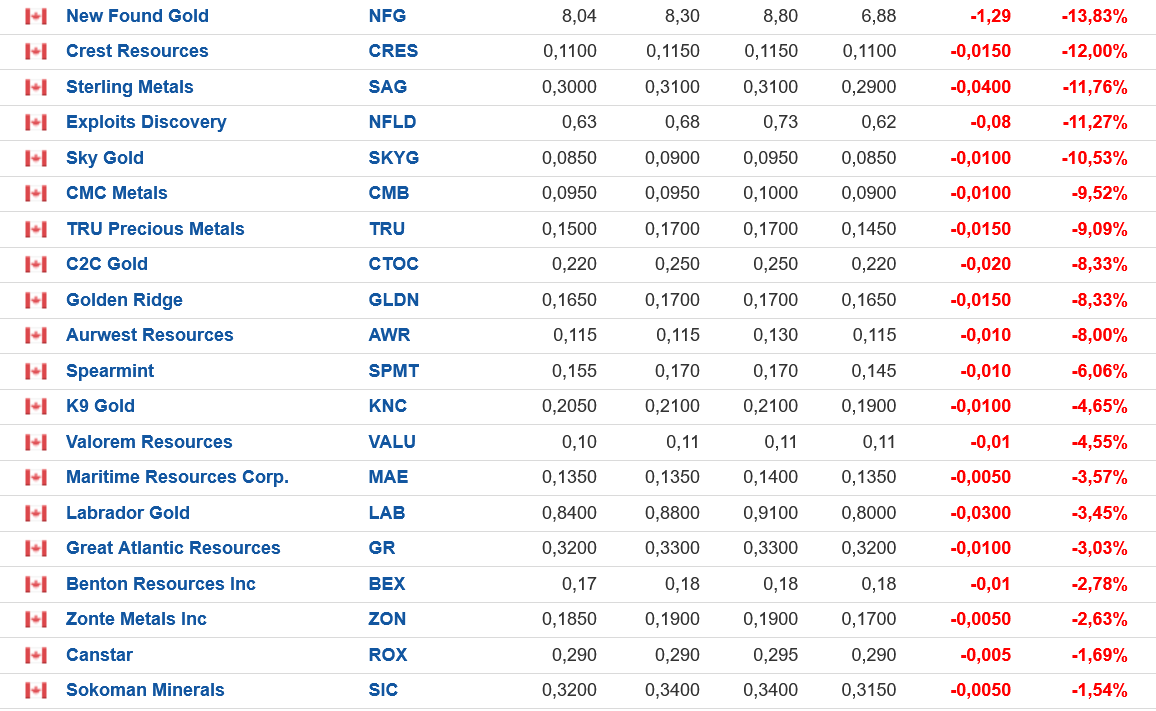Image resolution: width=1156 pixels, height=711 pixels.
Task: Click ticker symbol SKYG
Action: click(x=393, y=158)
